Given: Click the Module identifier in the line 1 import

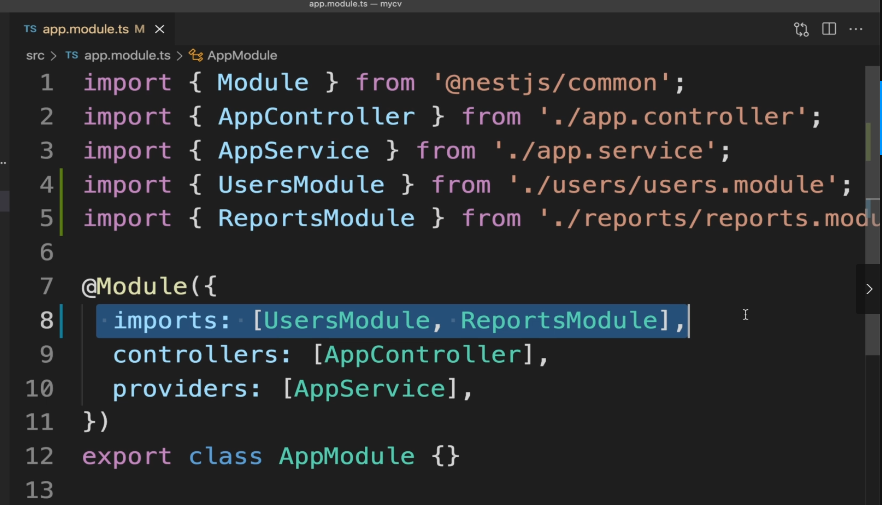Looking at the screenshot, I should [263, 83].
